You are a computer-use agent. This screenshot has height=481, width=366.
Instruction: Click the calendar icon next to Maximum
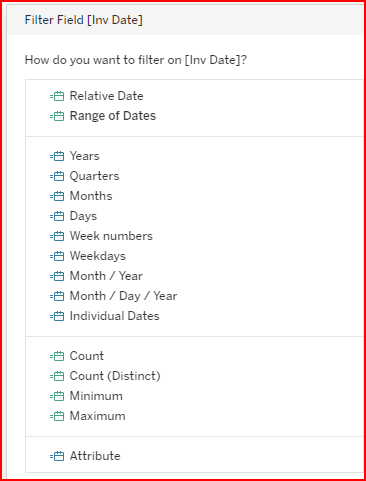tap(57, 416)
